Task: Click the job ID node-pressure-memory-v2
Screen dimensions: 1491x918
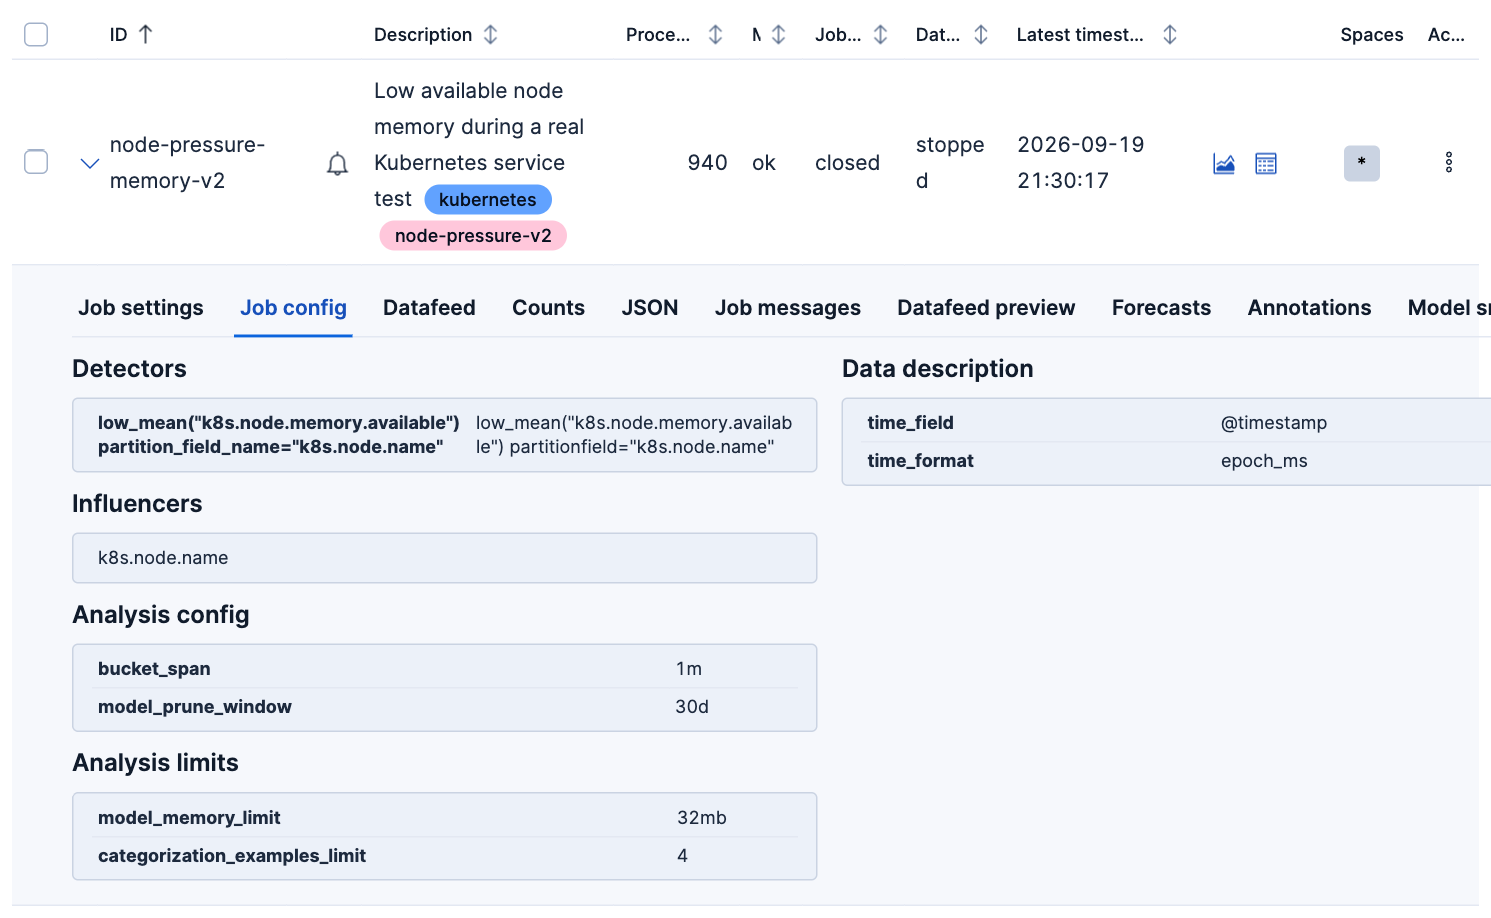Action: click(188, 163)
